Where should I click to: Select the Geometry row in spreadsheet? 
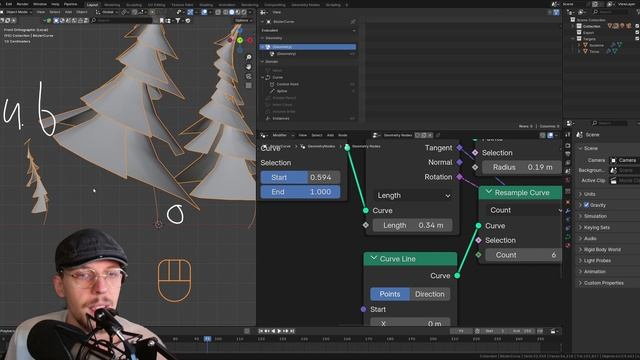click(x=308, y=47)
